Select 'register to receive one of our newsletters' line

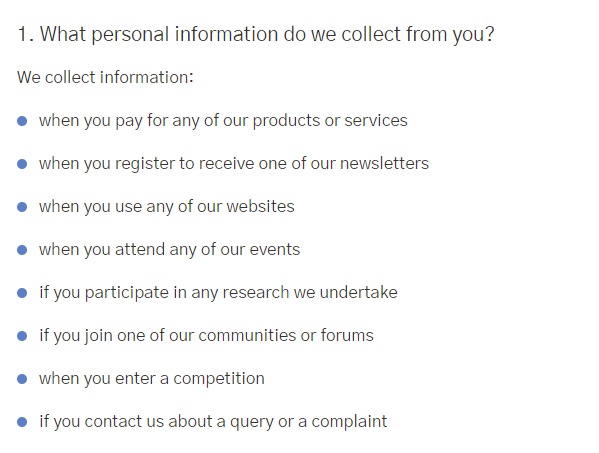coord(234,164)
